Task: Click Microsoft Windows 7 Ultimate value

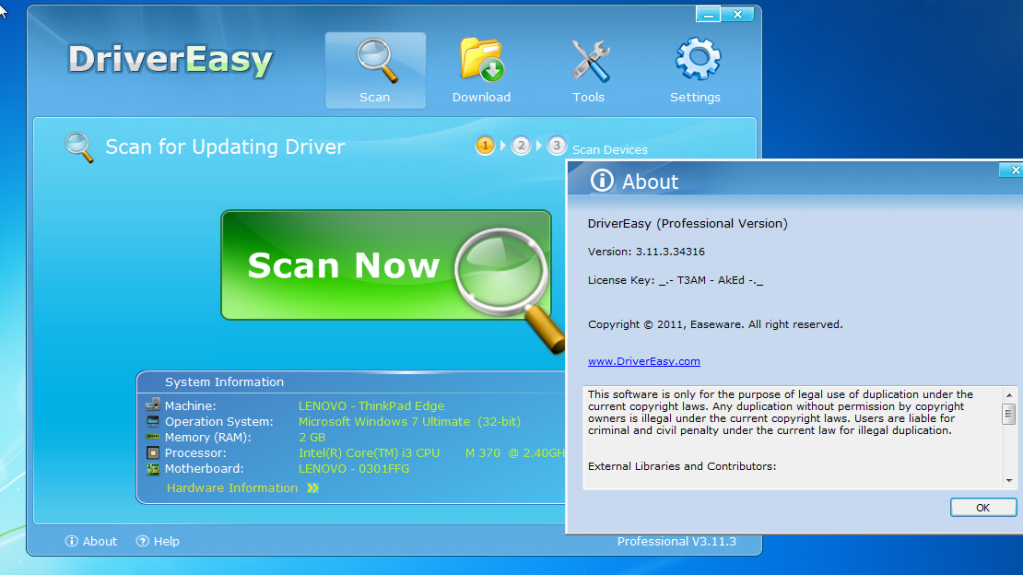Action: (x=410, y=422)
